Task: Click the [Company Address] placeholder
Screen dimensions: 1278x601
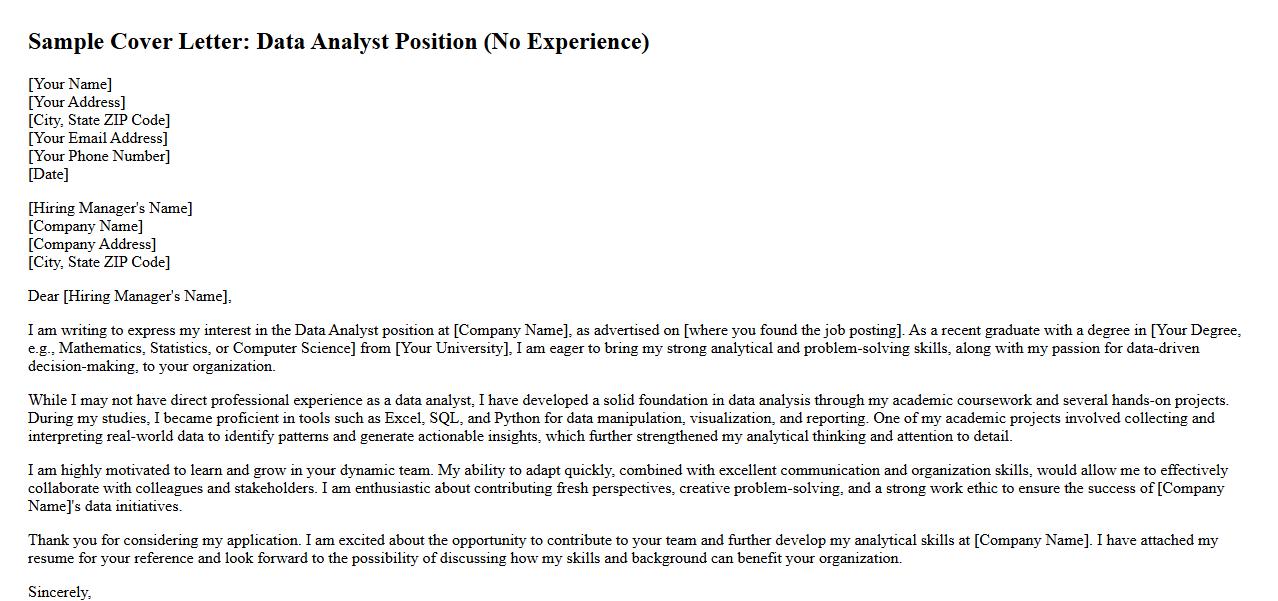Action: (92, 244)
